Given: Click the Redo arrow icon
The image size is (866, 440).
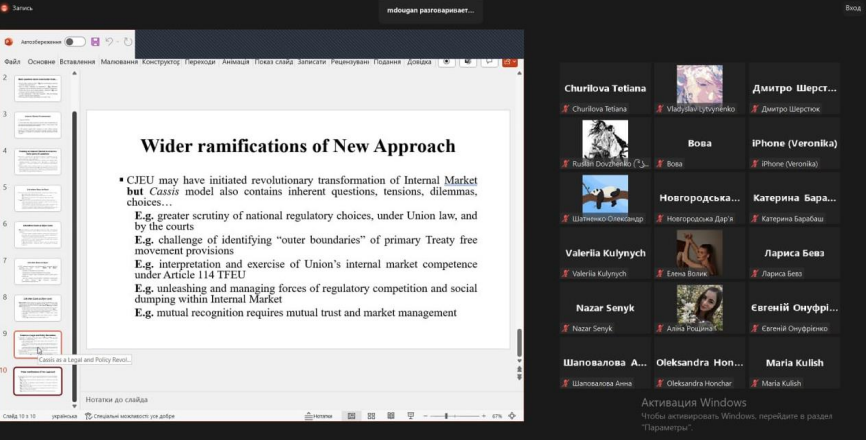Looking at the screenshot, I should (x=128, y=42).
